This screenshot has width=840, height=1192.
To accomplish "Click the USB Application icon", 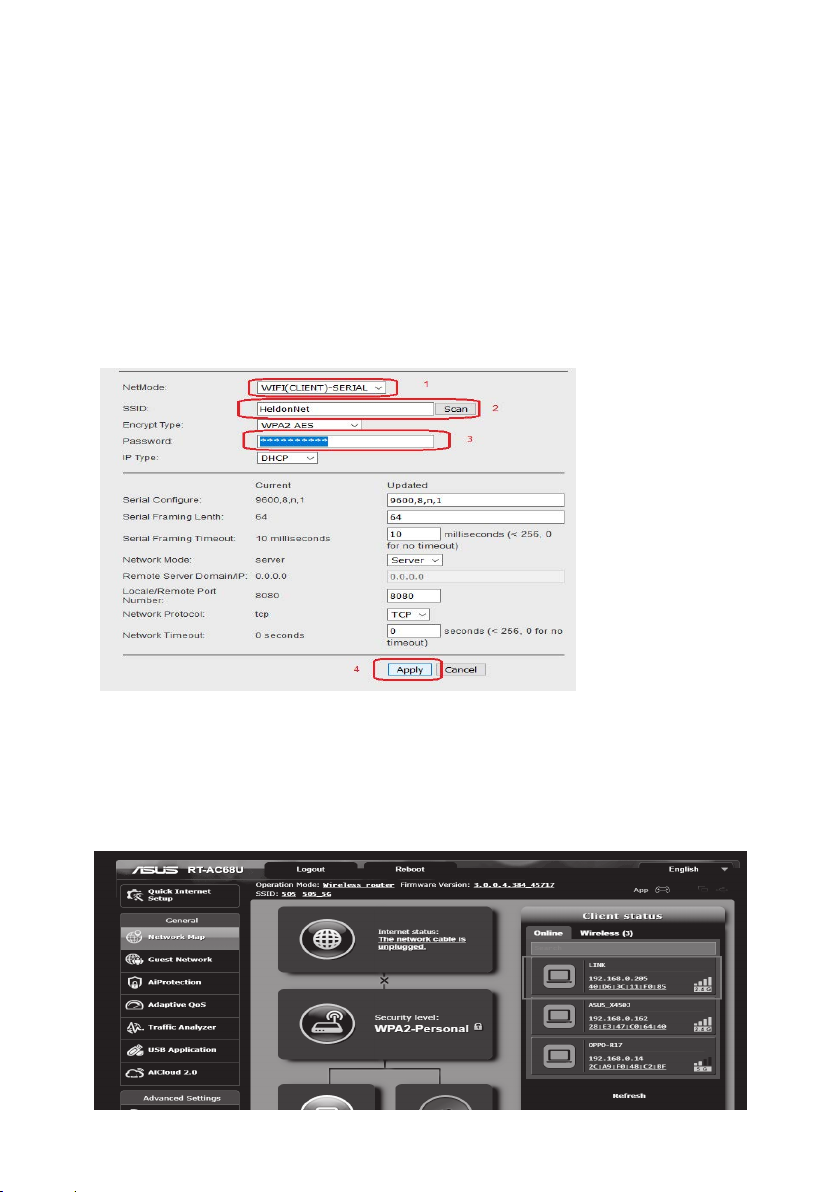I will (135, 1050).
